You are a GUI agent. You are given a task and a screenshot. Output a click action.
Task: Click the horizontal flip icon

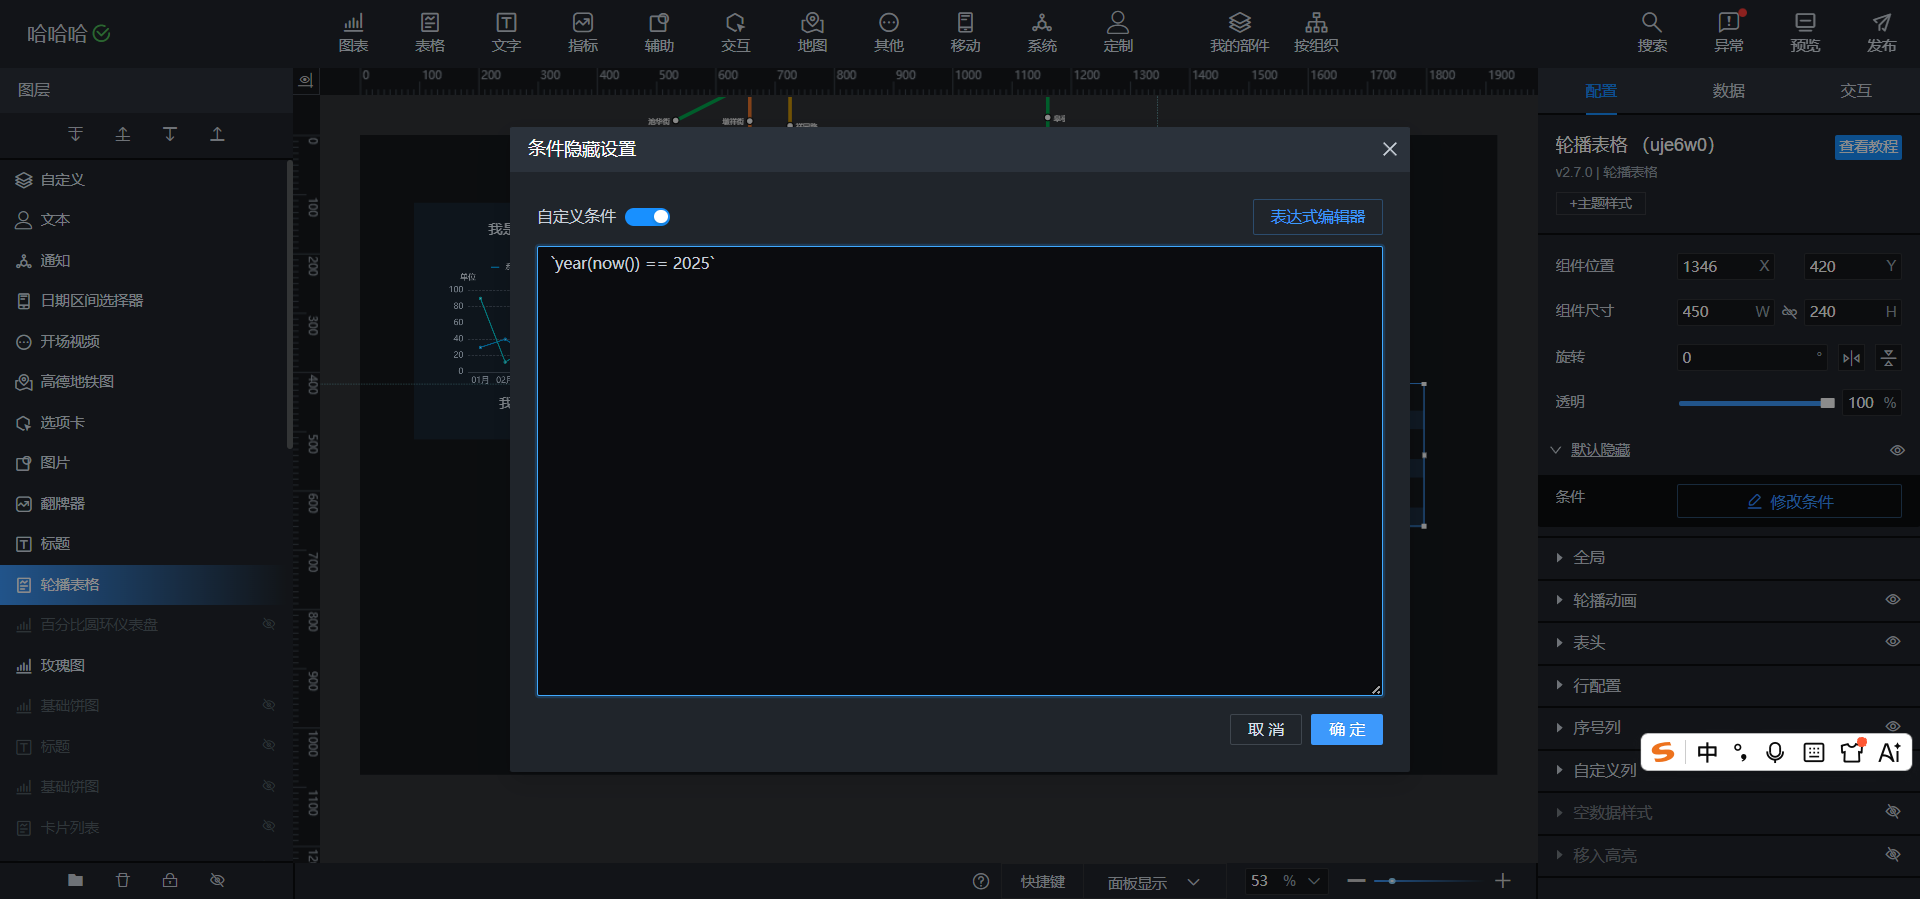(1852, 358)
